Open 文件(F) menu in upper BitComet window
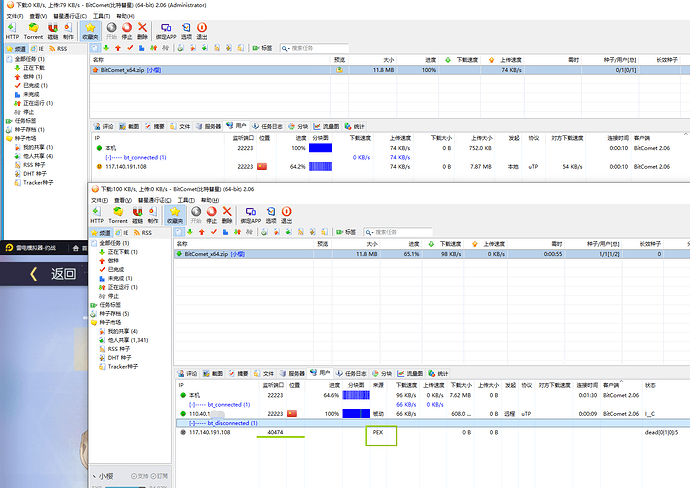 pyautogui.click(x=15, y=16)
